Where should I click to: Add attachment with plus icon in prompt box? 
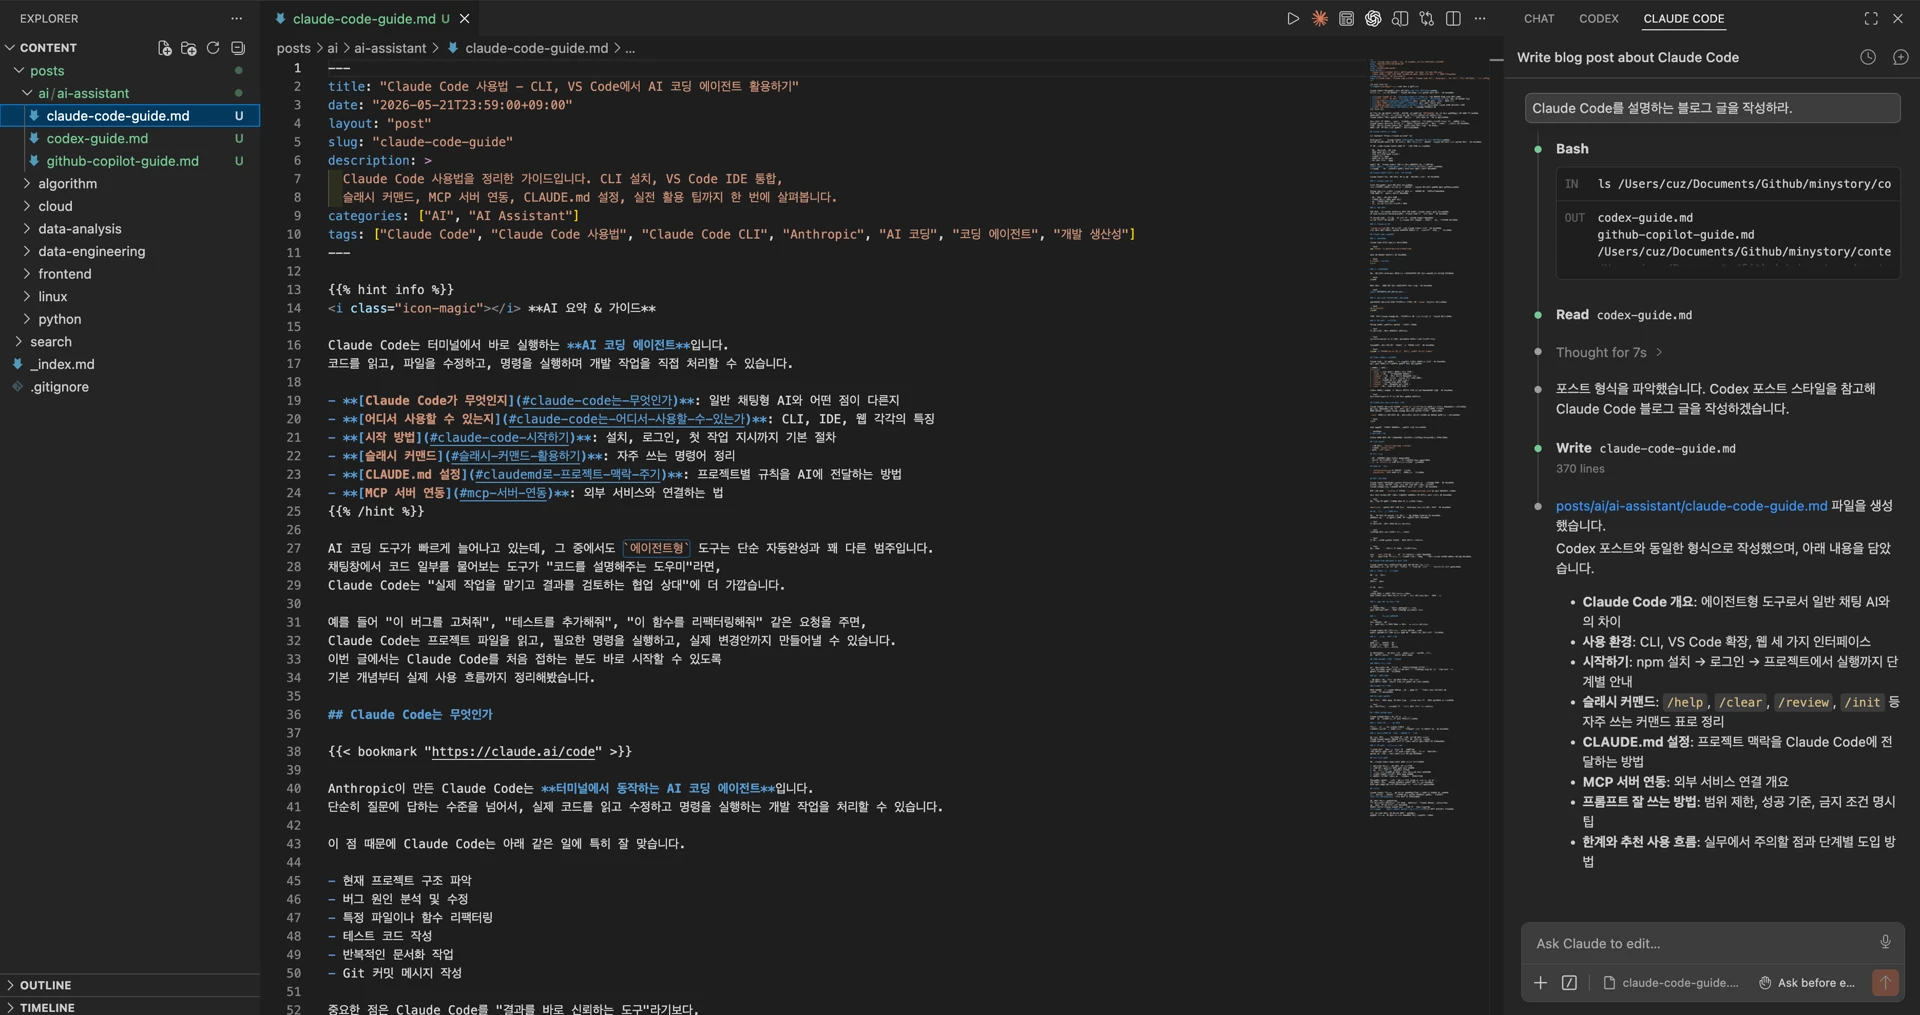1541,983
